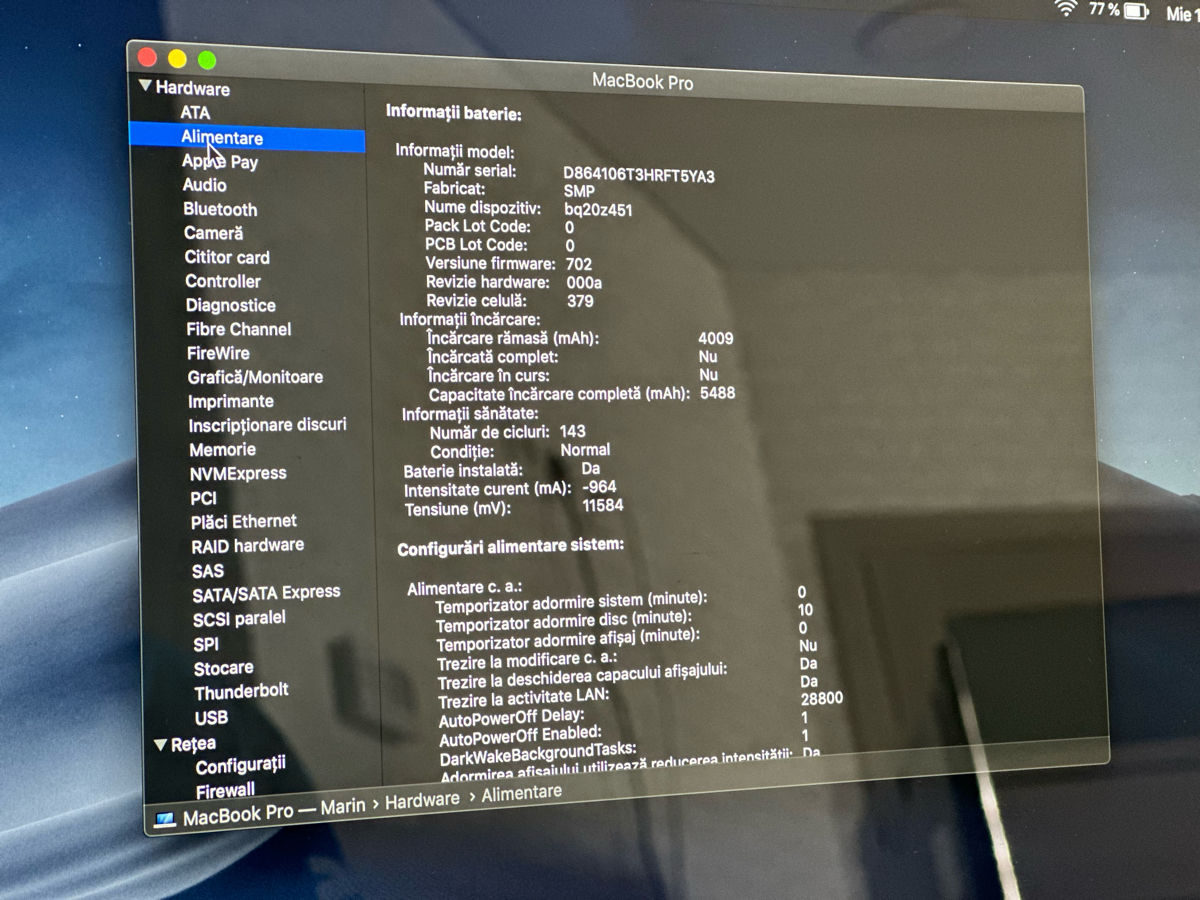
Task: Click current intensity value -964
Action: click(x=599, y=487)
